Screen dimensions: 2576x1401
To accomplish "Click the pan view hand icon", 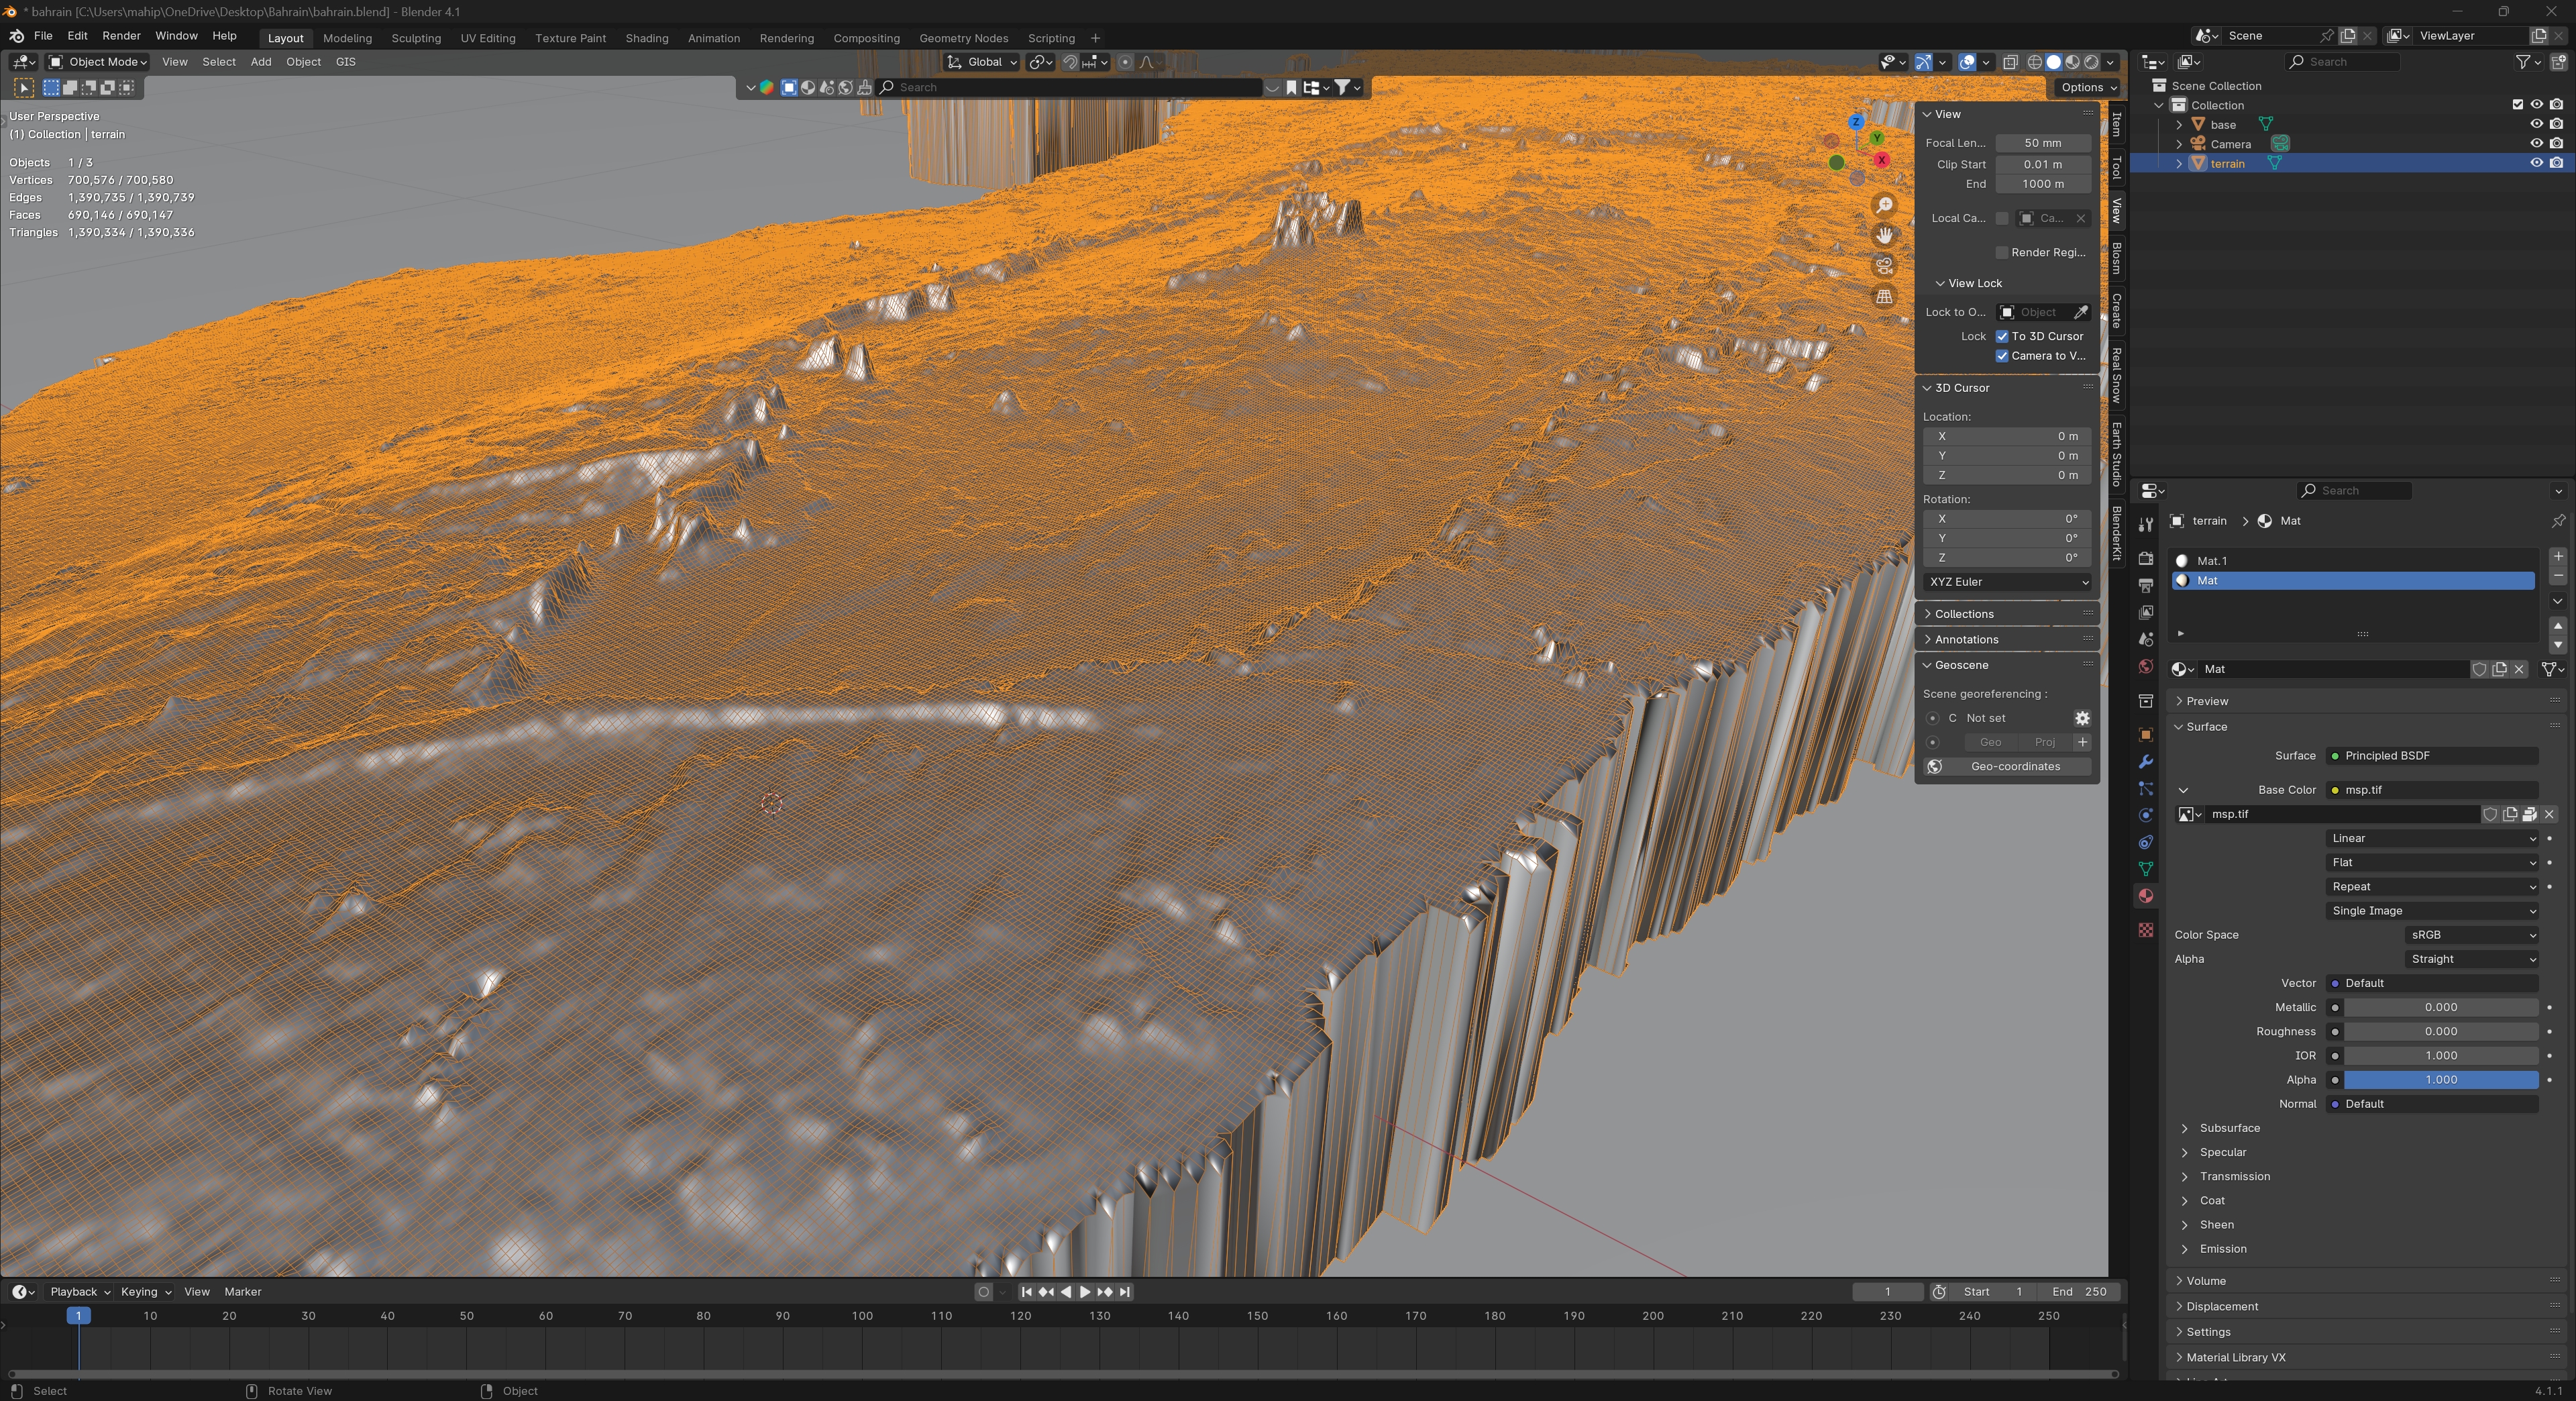I will (x=1884, y=235).
